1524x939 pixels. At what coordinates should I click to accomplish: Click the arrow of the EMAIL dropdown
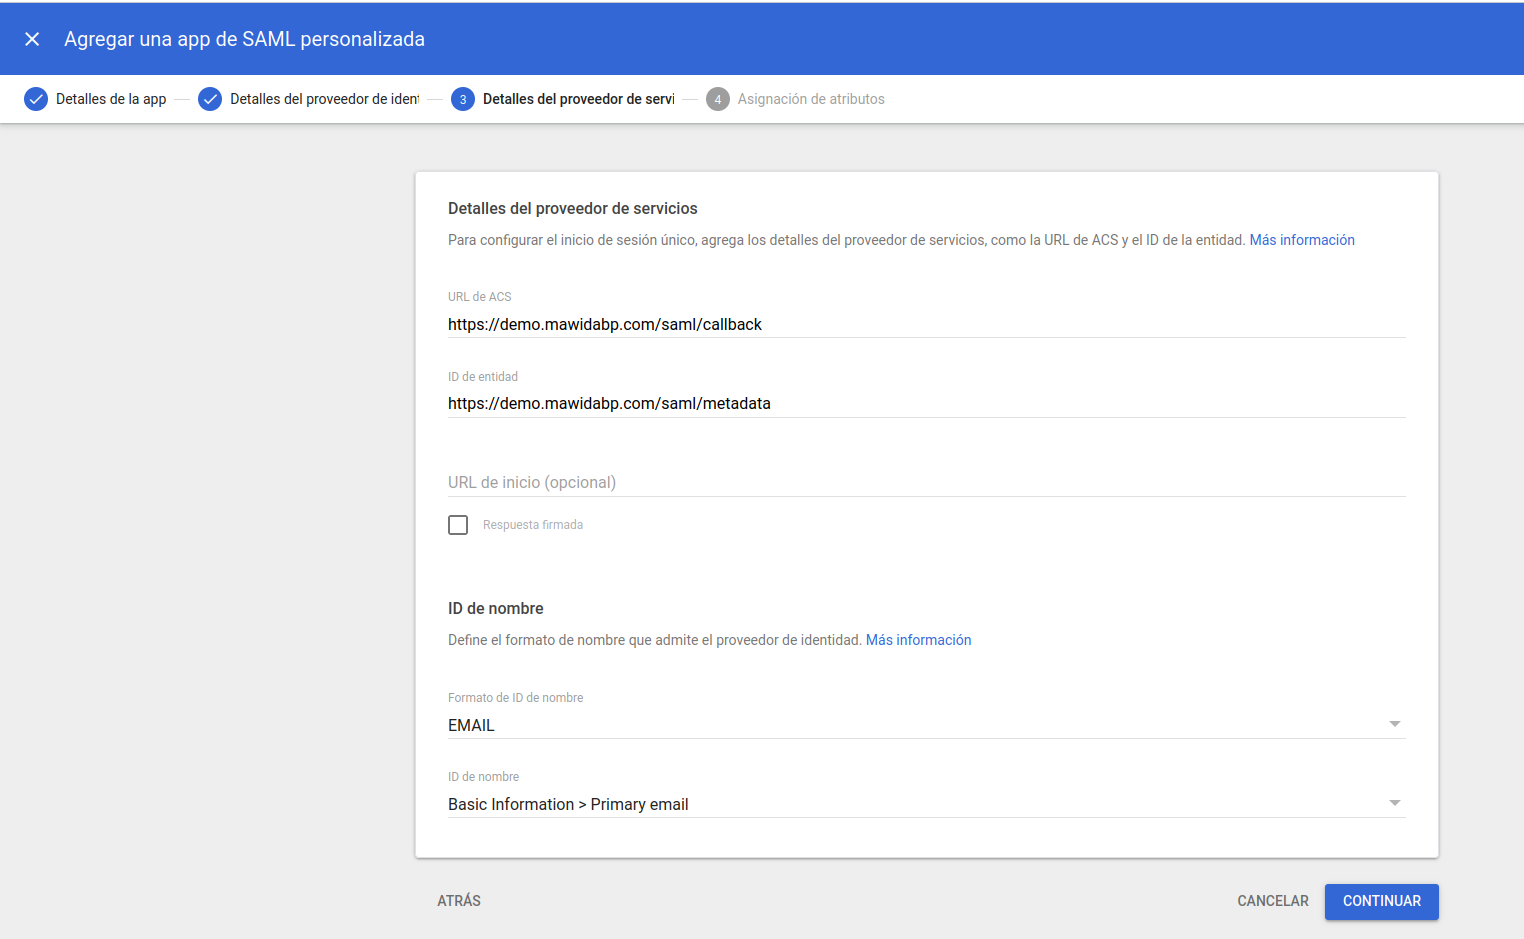1395,724
